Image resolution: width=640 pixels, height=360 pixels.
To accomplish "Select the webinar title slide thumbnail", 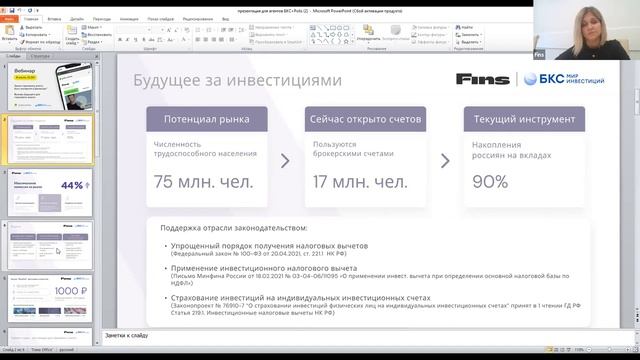I will (x=50, y=87).
